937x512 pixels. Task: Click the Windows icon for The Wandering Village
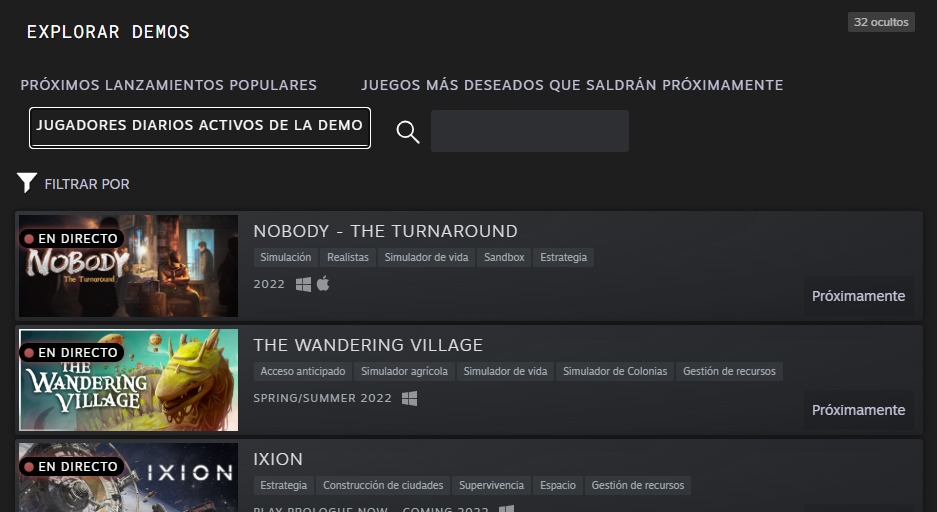(x=409, y=398)
